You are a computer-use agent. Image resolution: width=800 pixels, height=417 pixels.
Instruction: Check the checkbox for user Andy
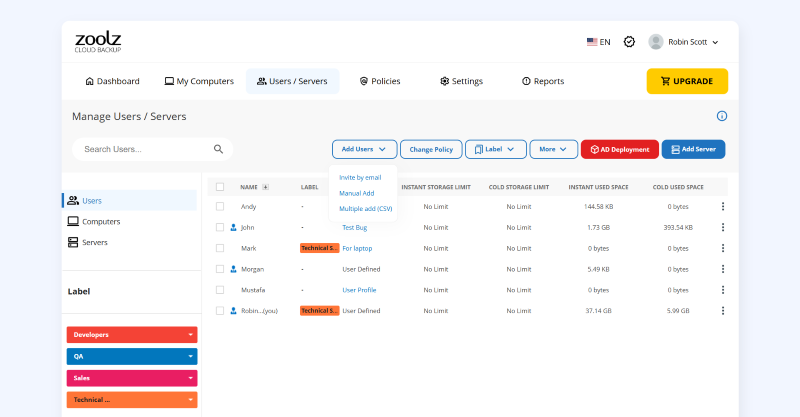click(220, 206)
